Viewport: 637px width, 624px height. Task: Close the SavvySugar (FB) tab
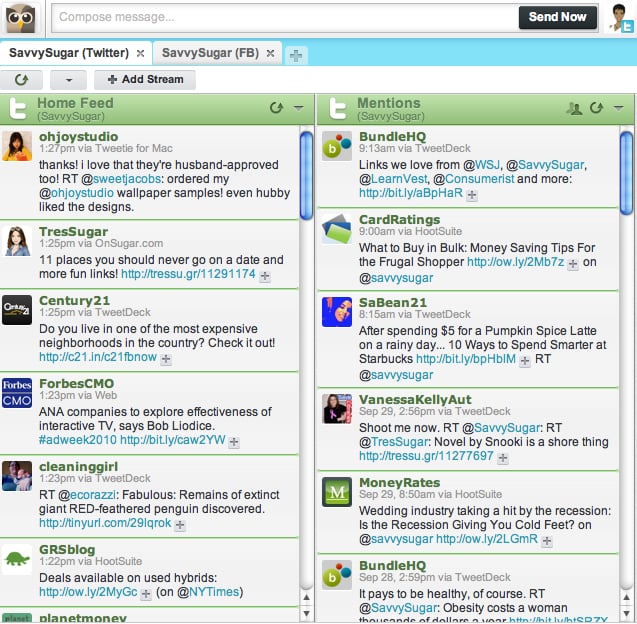pyautogui.click(x=270, y=53)
